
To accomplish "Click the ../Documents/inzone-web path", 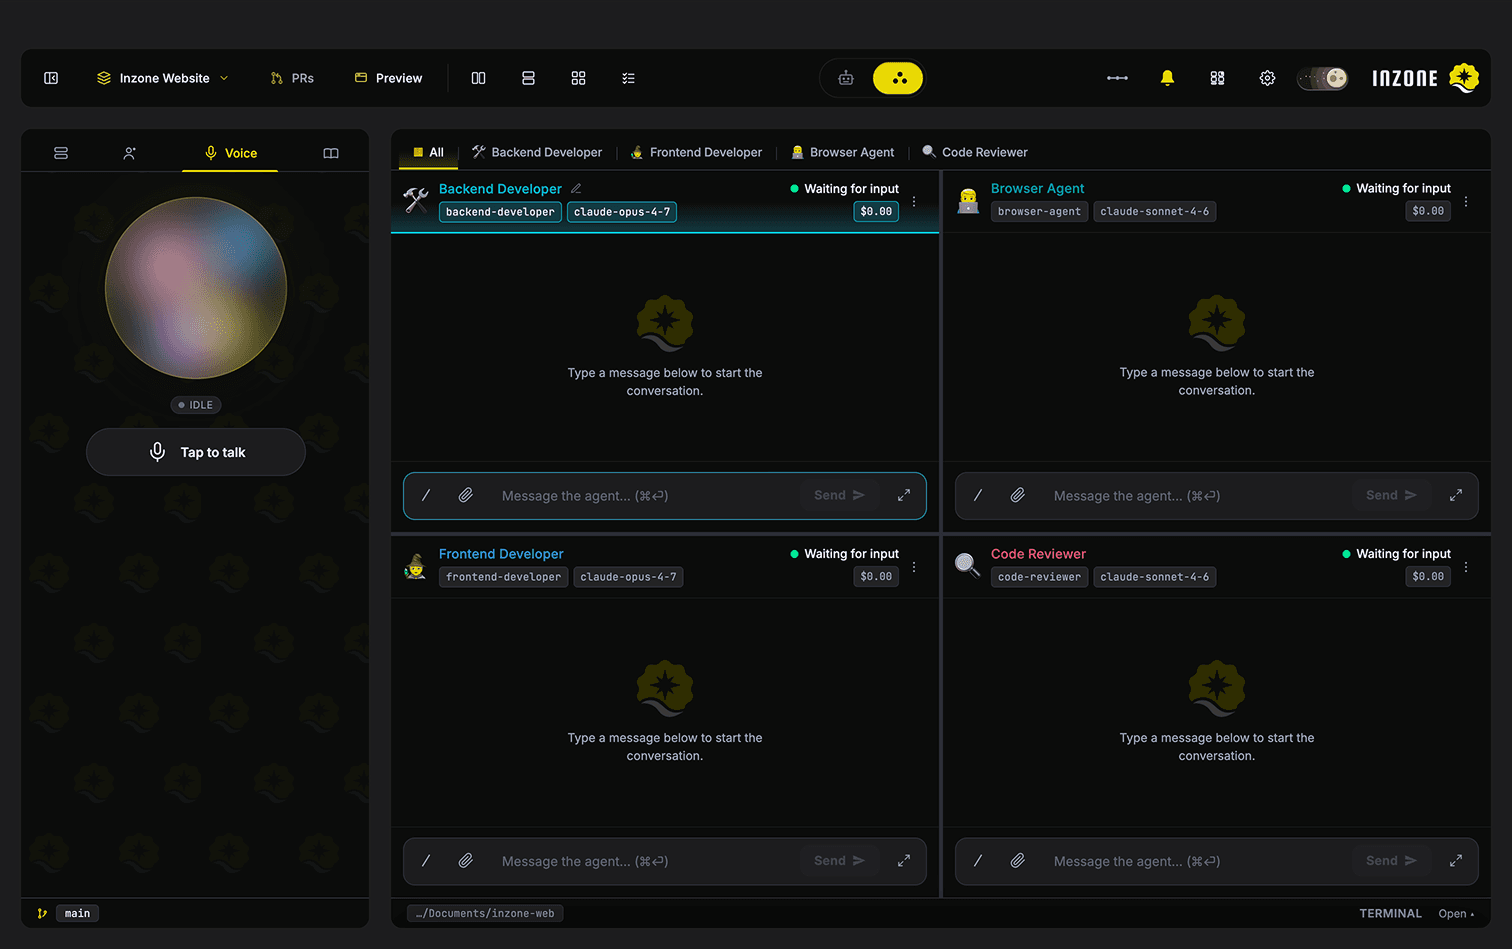I will point(485,913).
